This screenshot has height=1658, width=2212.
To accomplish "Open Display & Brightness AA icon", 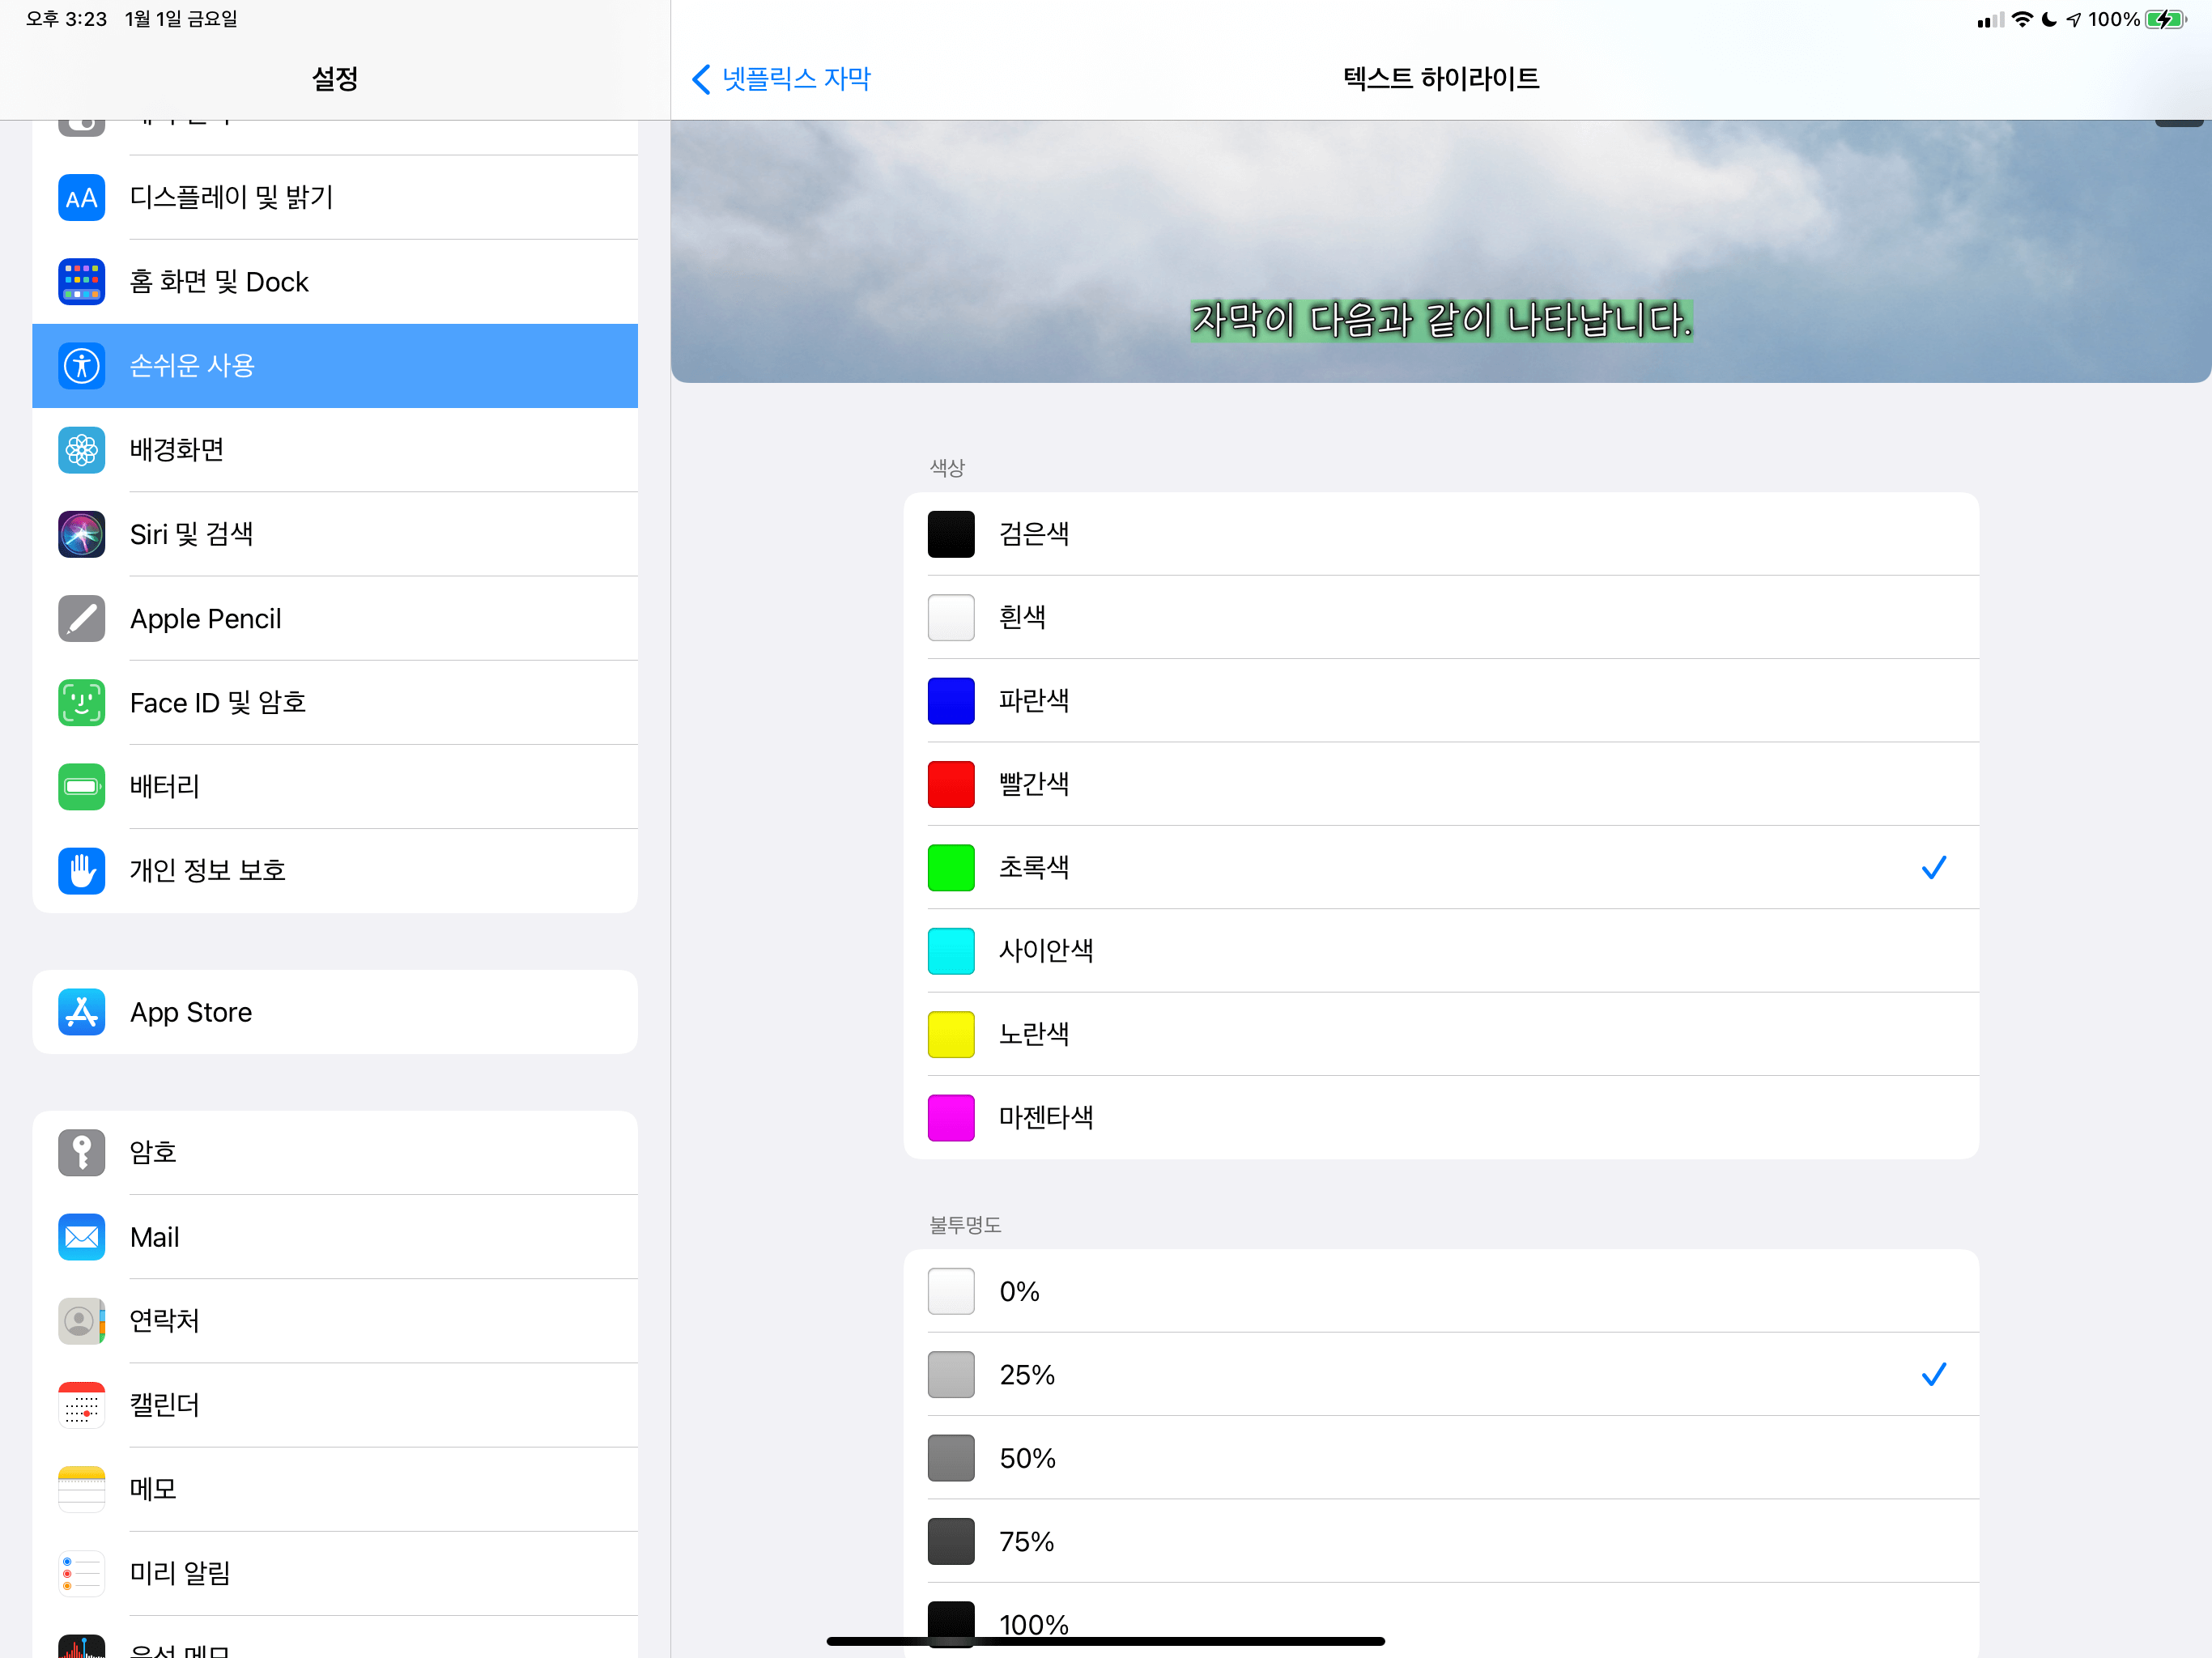I will coord(81,198).
